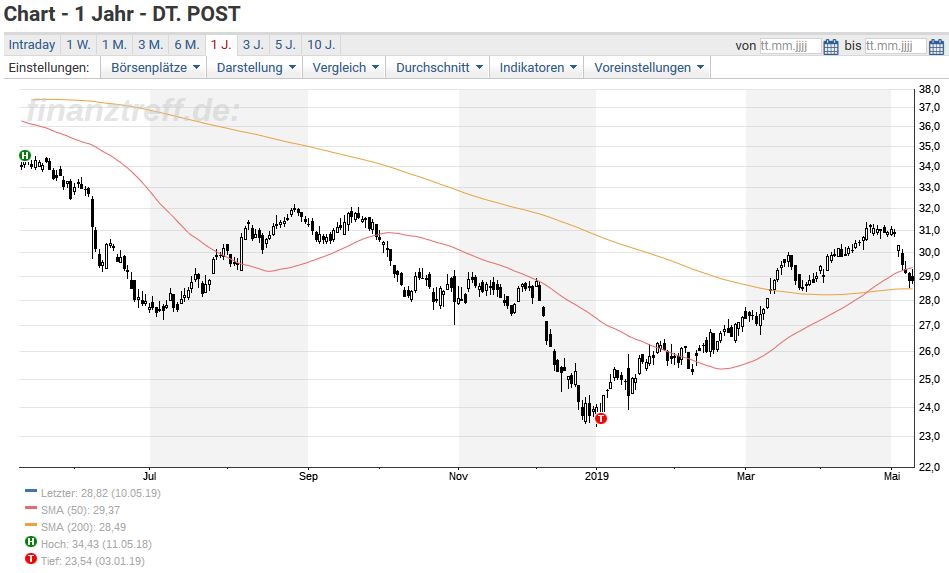Click the 'Mai' x-axis label

coord(892,476)
